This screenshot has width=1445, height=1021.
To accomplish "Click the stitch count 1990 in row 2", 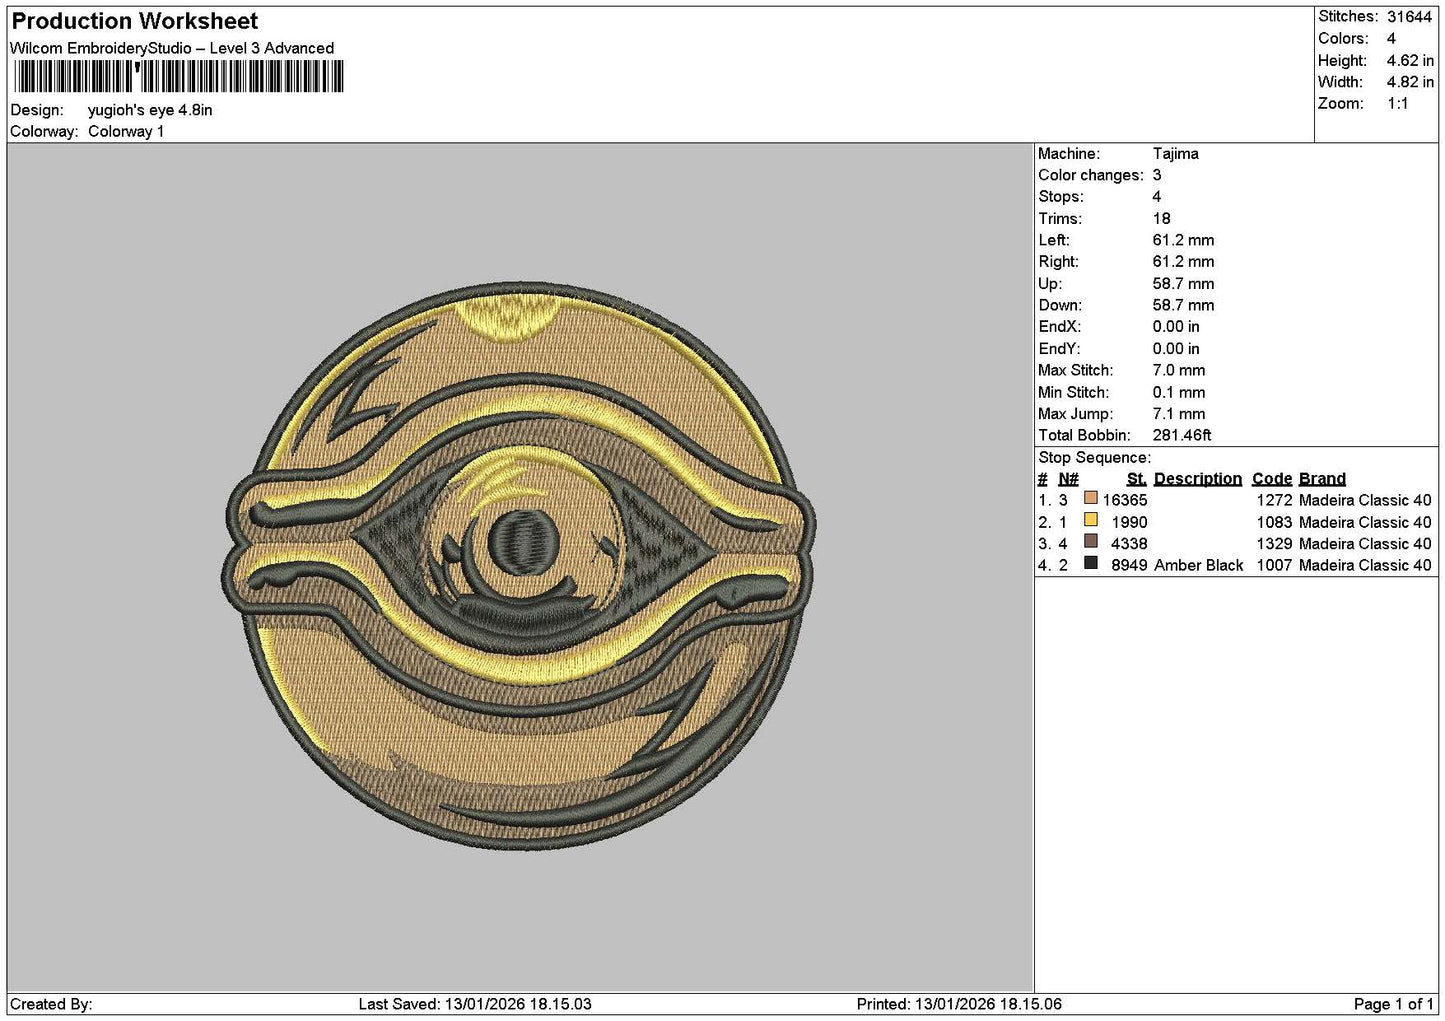I will [x=1129, y=522].
